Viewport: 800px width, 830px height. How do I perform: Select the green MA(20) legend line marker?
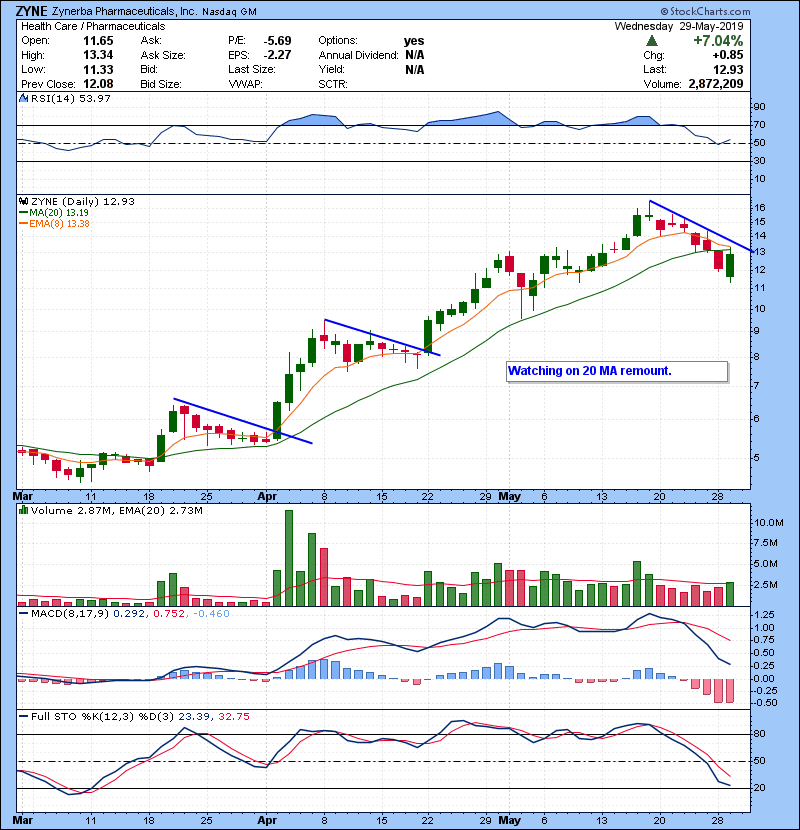coord(24,212)
